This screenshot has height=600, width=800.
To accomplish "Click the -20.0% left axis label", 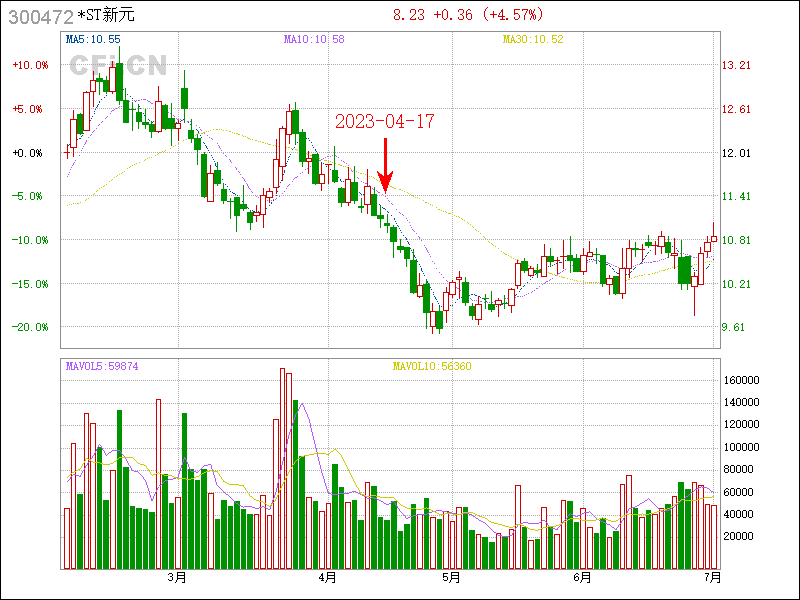I will coord(30,327).
